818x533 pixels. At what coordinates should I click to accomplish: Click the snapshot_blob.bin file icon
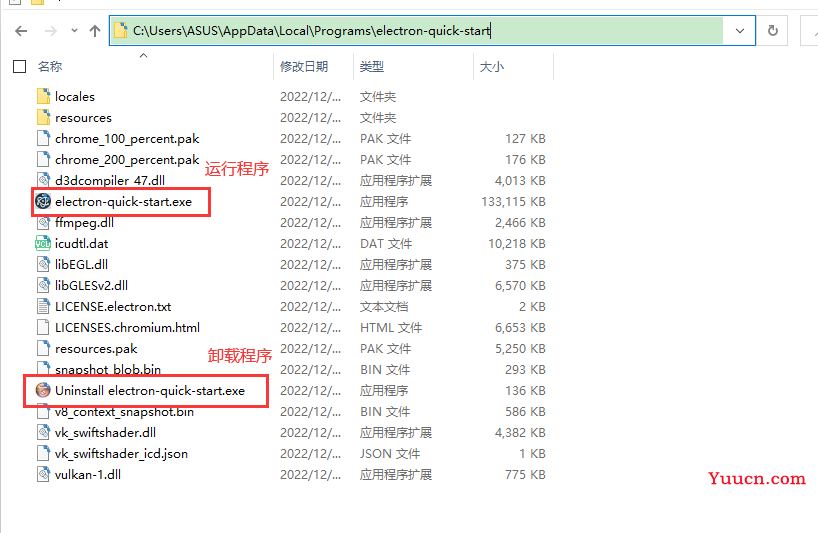coord(44,368)
